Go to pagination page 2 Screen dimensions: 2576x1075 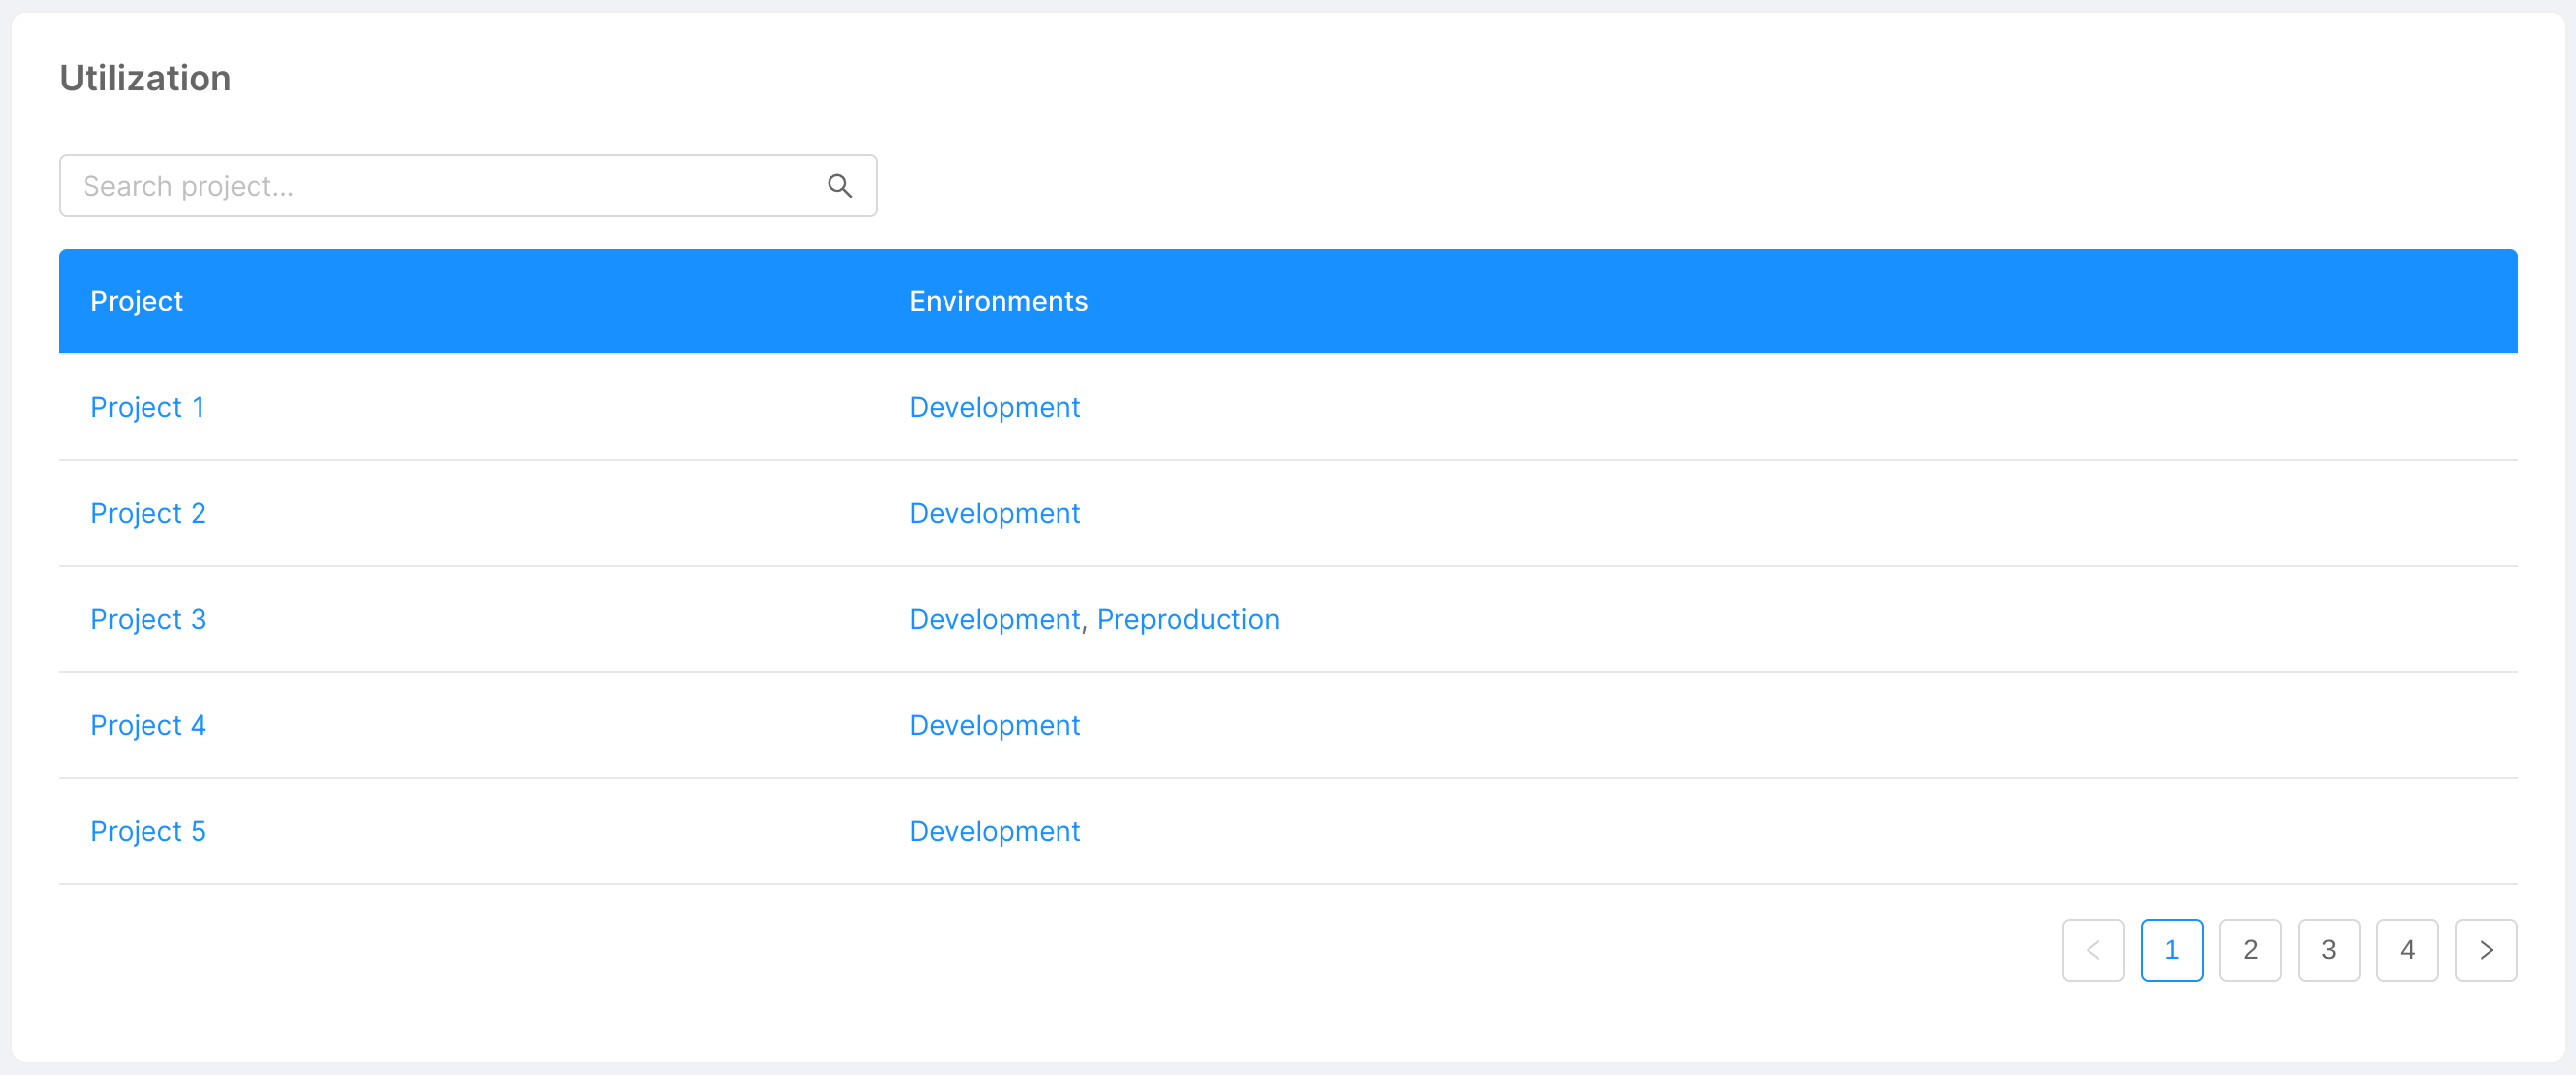[x=2249, y=950]
